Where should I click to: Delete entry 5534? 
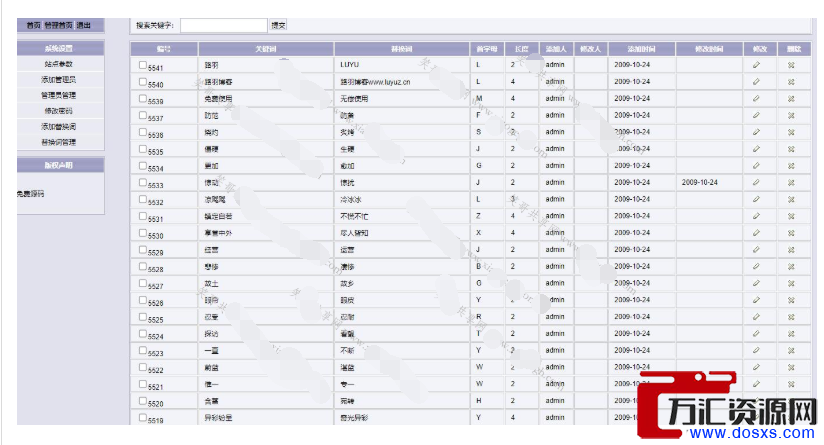[791, 166]
